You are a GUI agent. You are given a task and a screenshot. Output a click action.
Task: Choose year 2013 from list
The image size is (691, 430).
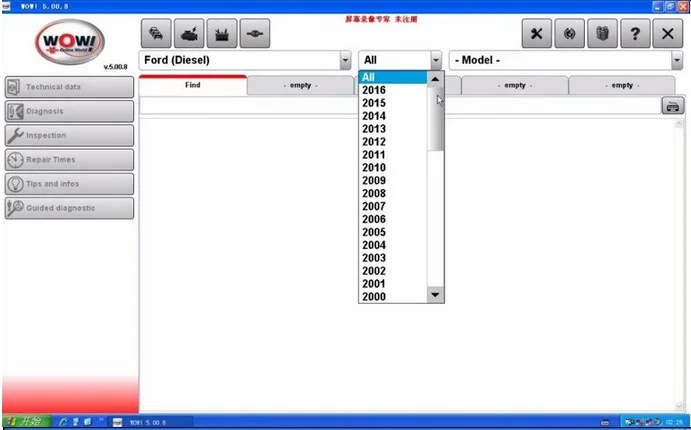[x=393, y=129]
